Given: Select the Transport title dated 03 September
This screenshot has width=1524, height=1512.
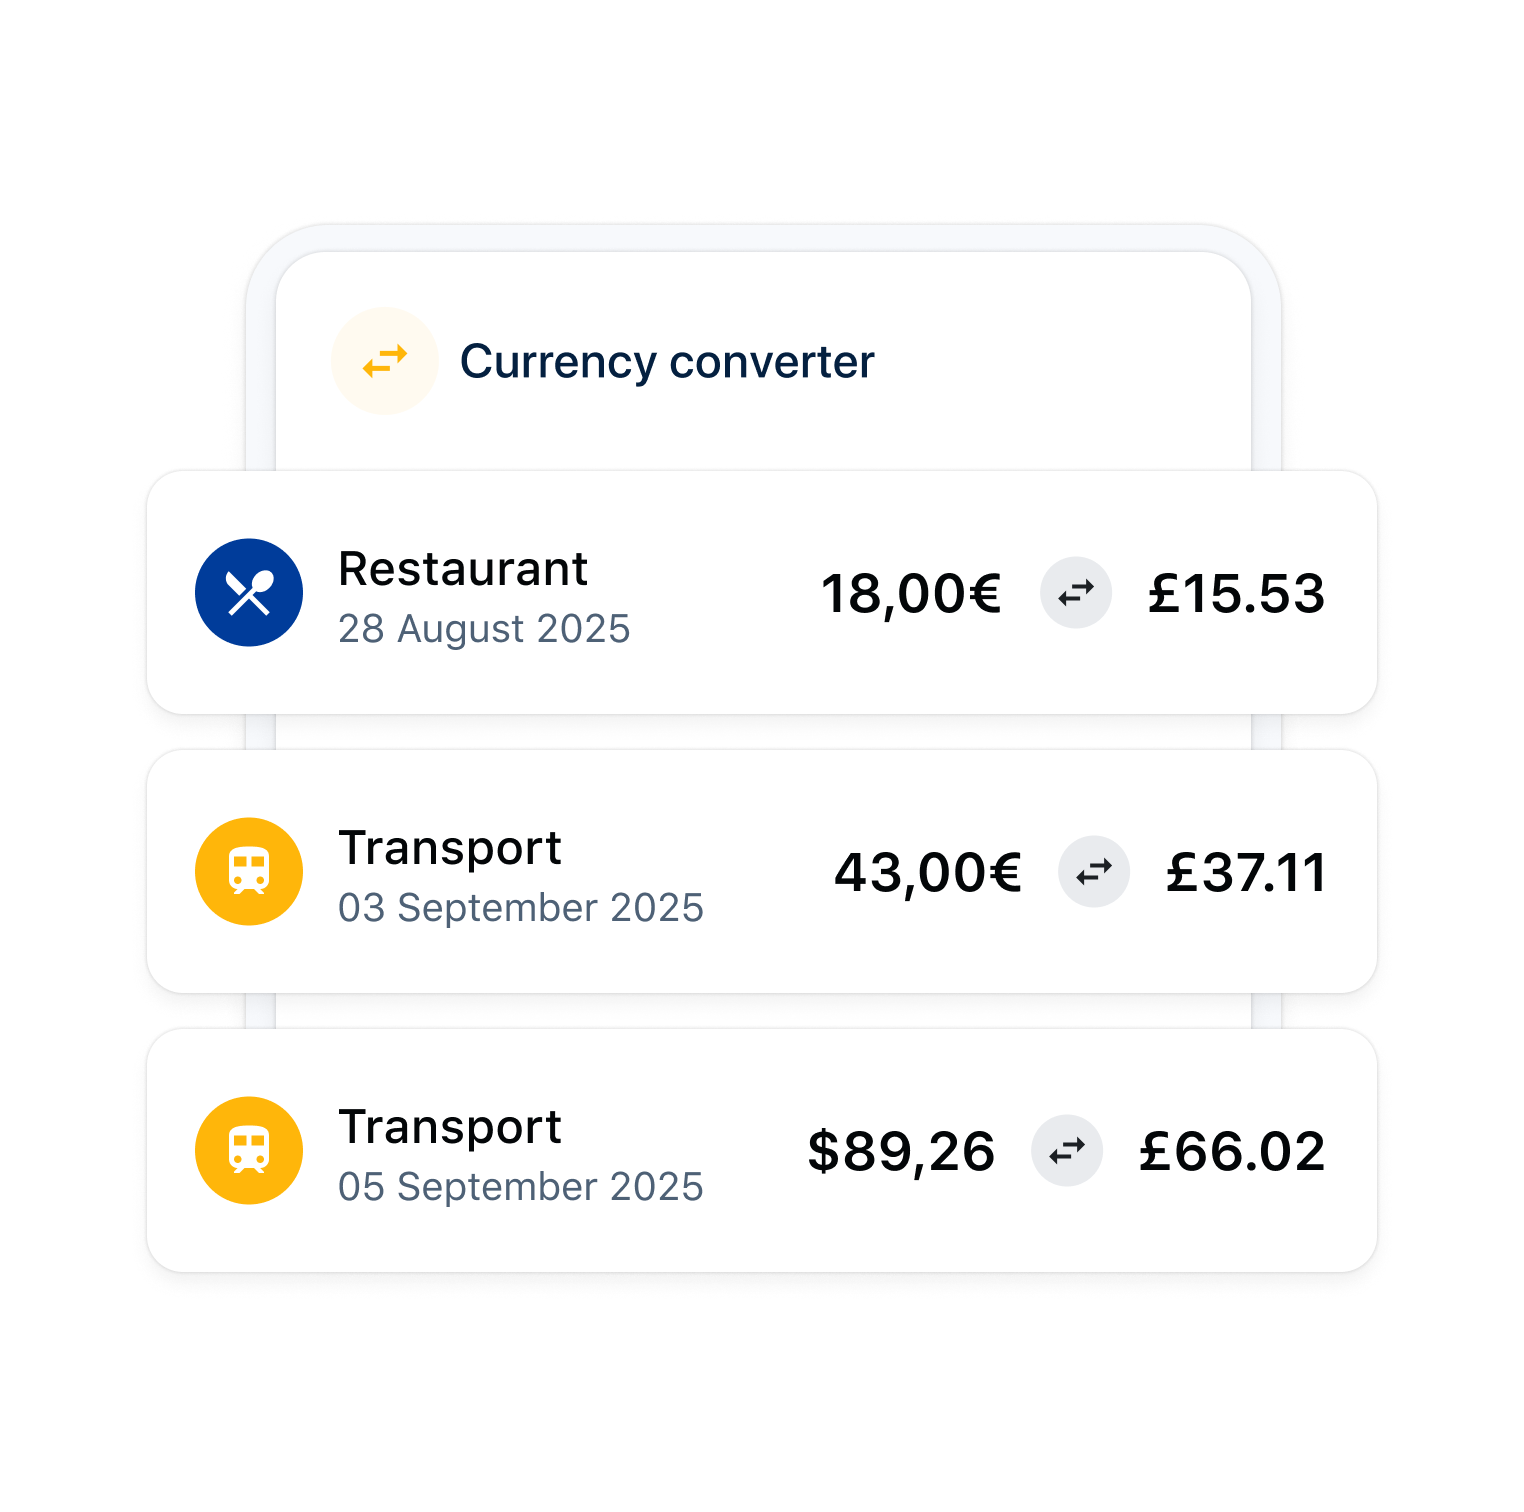Looking at the screenshot, I should [x=450, y=848].
